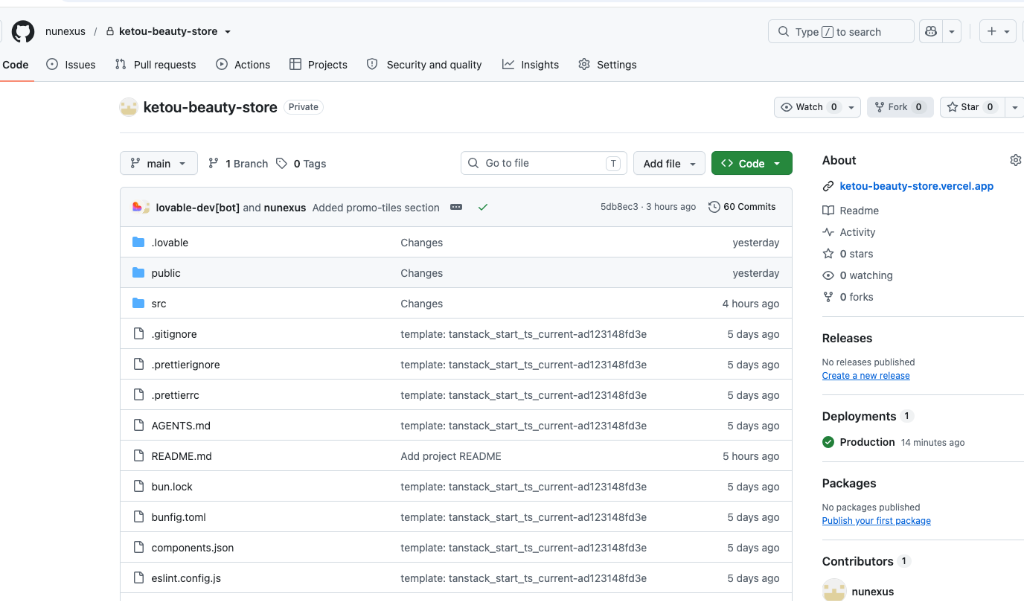Screen dimensions: 1024x601
Task: Open the green Code dropdown button
Action: pyautogui.click(x=752, y=163)
